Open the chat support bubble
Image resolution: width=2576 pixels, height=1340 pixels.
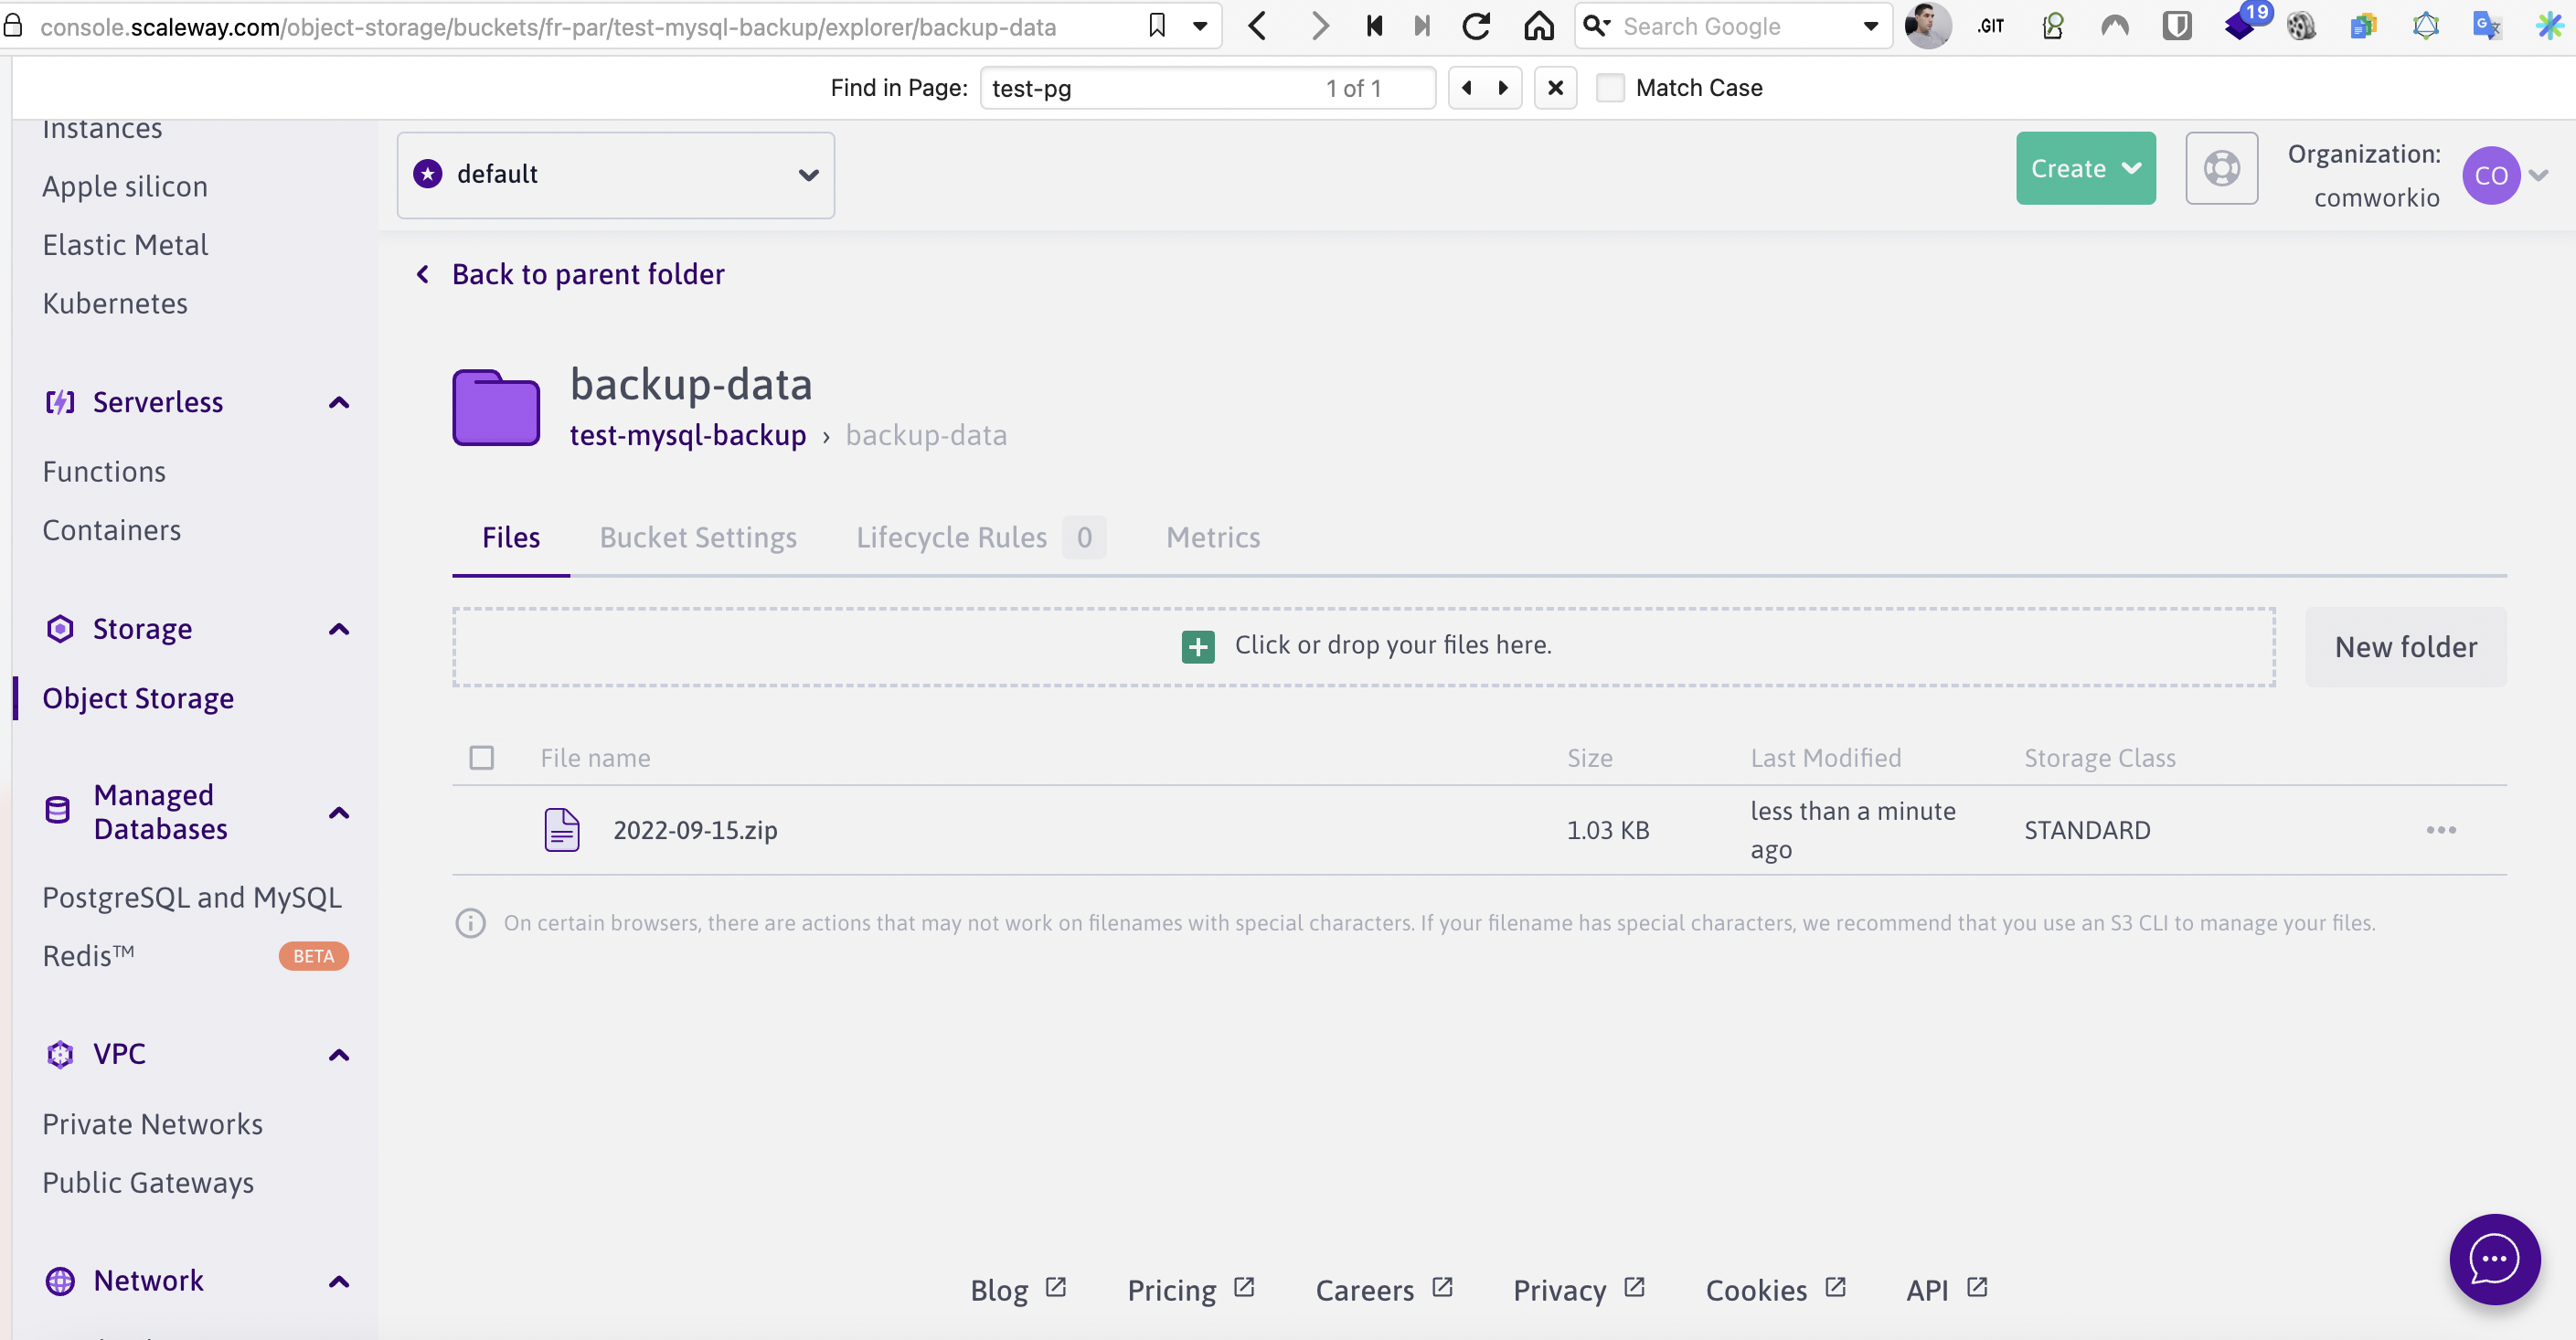click(x=2494, y=1259)
